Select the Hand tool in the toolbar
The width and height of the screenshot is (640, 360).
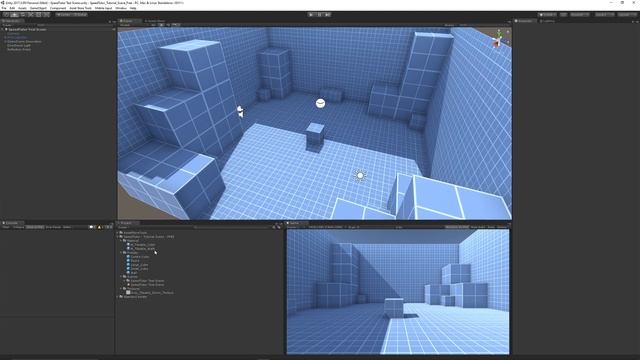point(6,15)
